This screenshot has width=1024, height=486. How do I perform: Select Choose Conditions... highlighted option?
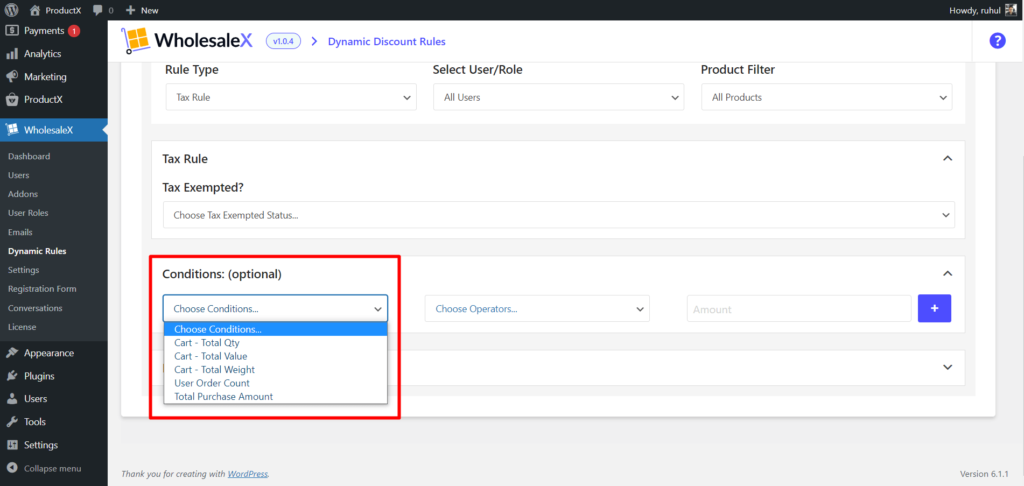(x=275, y=329)
